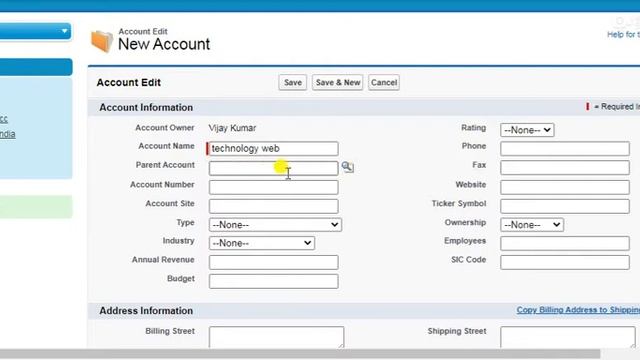Open the Type dropdown
The height and width of the screenshot is (360, 640).
click(275, 224)
